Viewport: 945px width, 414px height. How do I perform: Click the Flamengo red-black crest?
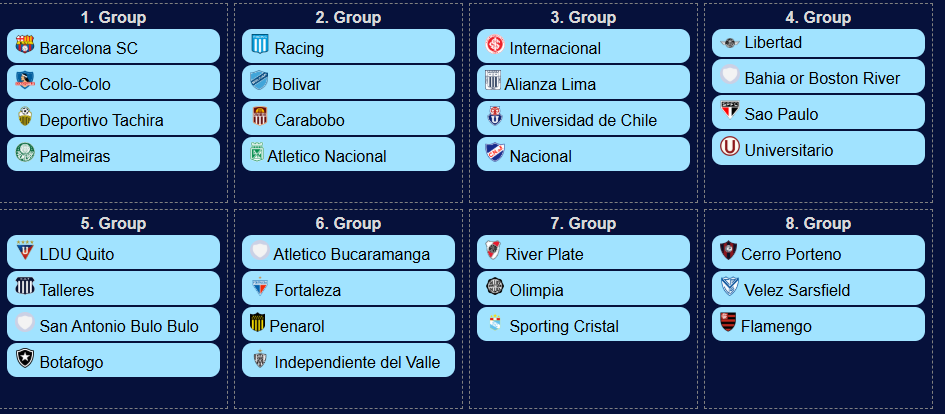pyautogui.click(x=728, y=322)
